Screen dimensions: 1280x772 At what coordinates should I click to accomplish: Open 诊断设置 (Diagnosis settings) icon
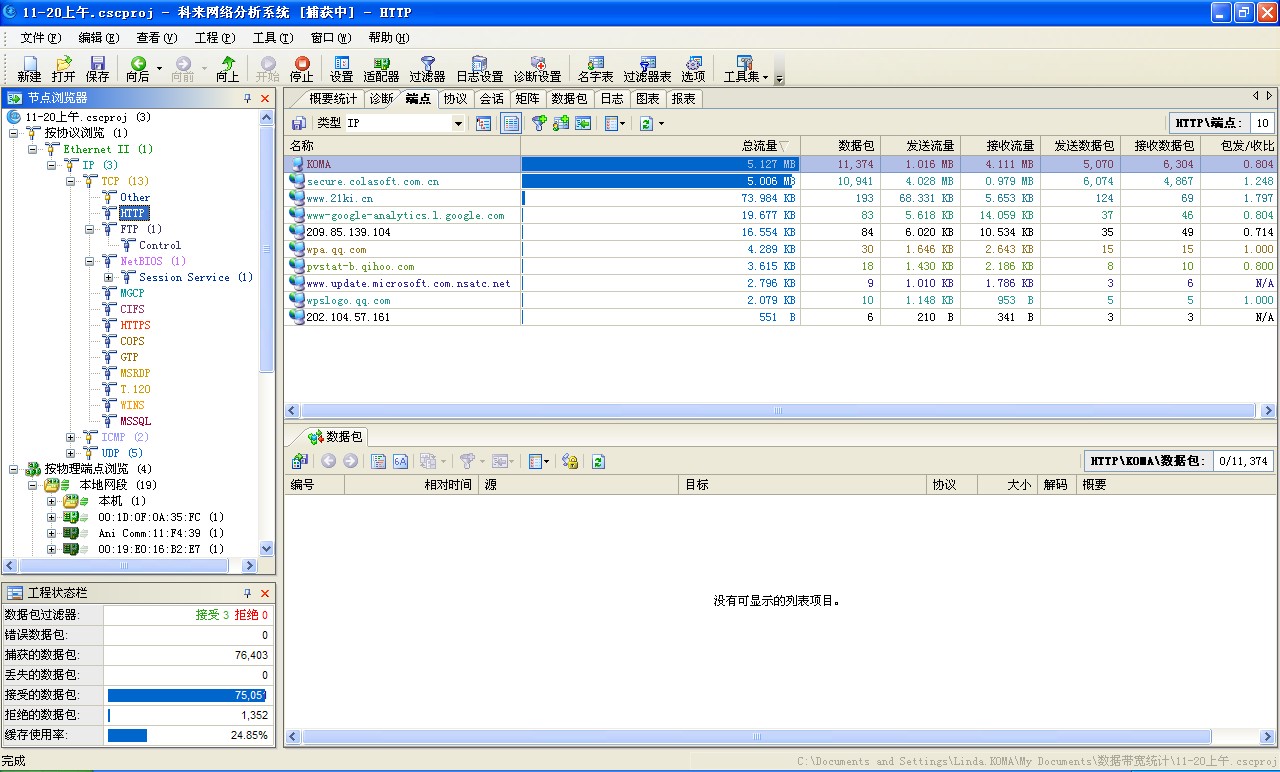(x=537, y=64)
